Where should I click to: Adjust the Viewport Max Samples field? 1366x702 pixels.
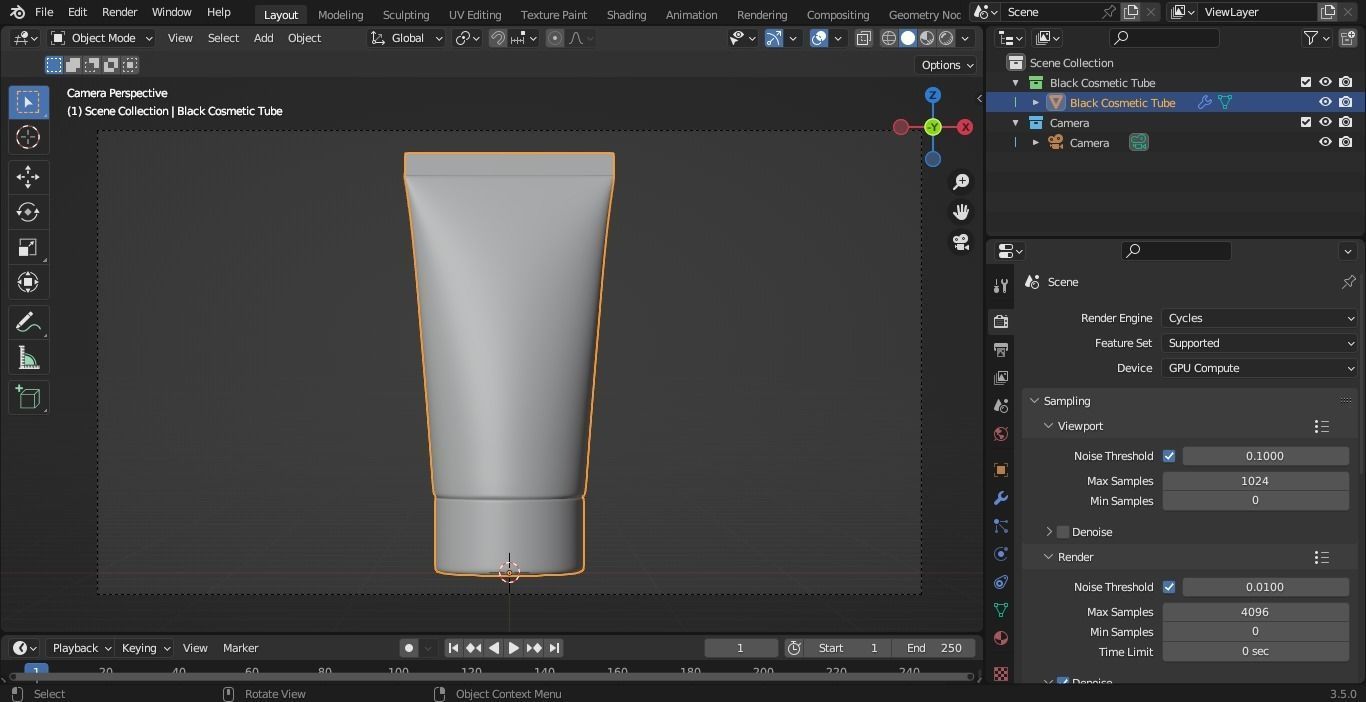[1255, 481]
